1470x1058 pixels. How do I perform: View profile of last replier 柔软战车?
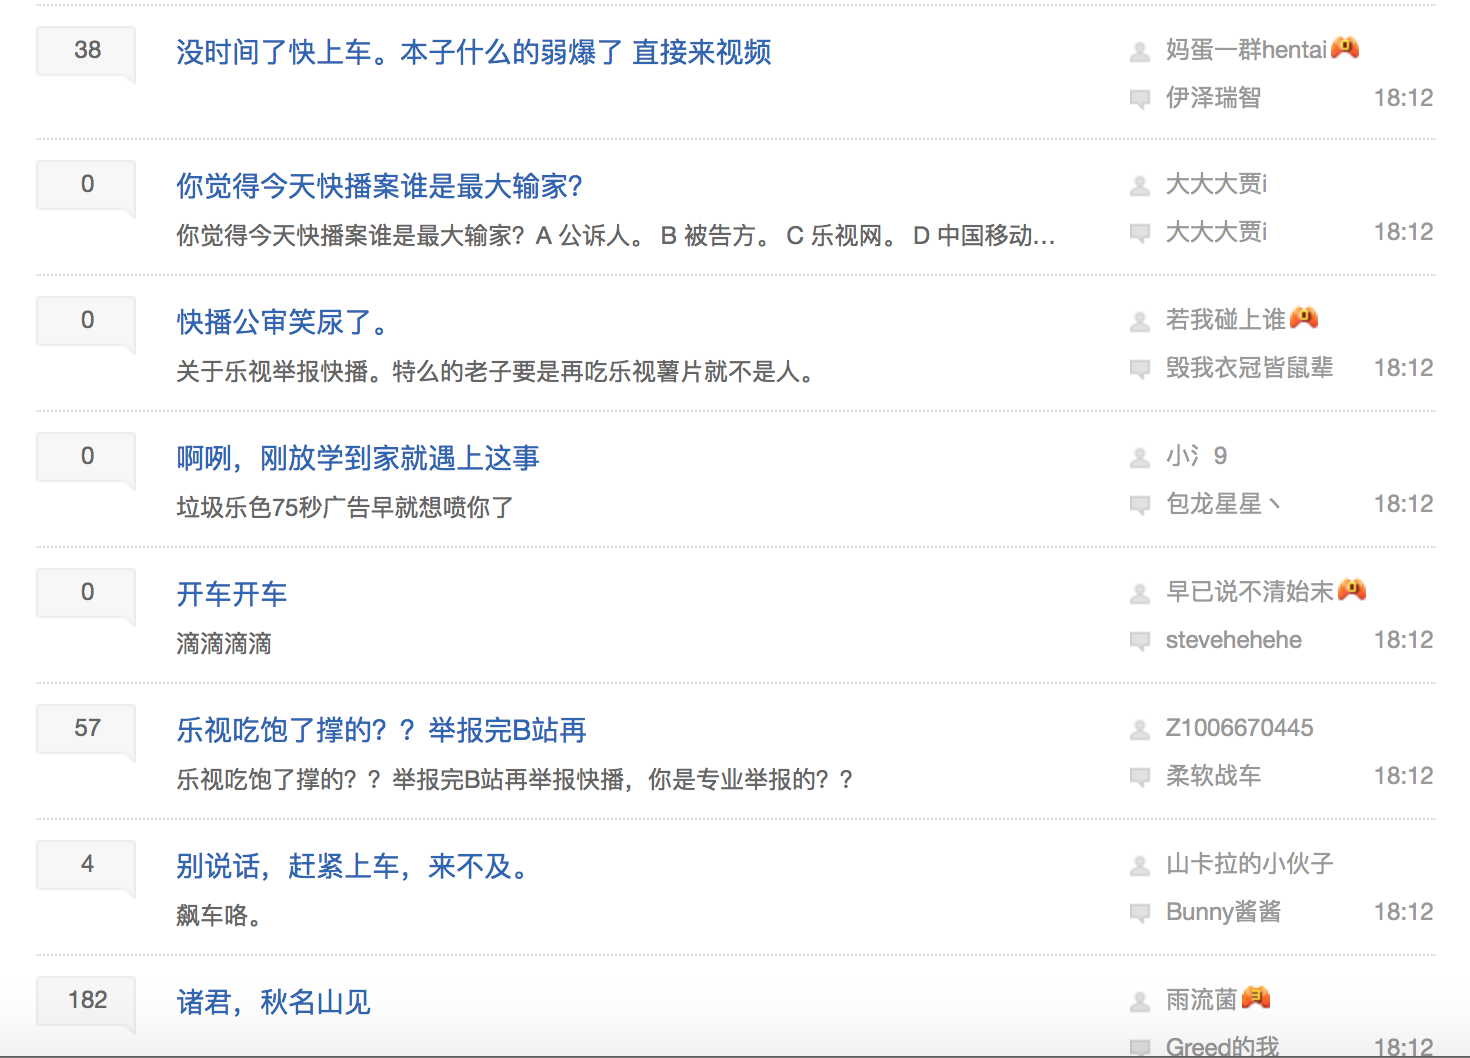click(x=1213, y=776)
